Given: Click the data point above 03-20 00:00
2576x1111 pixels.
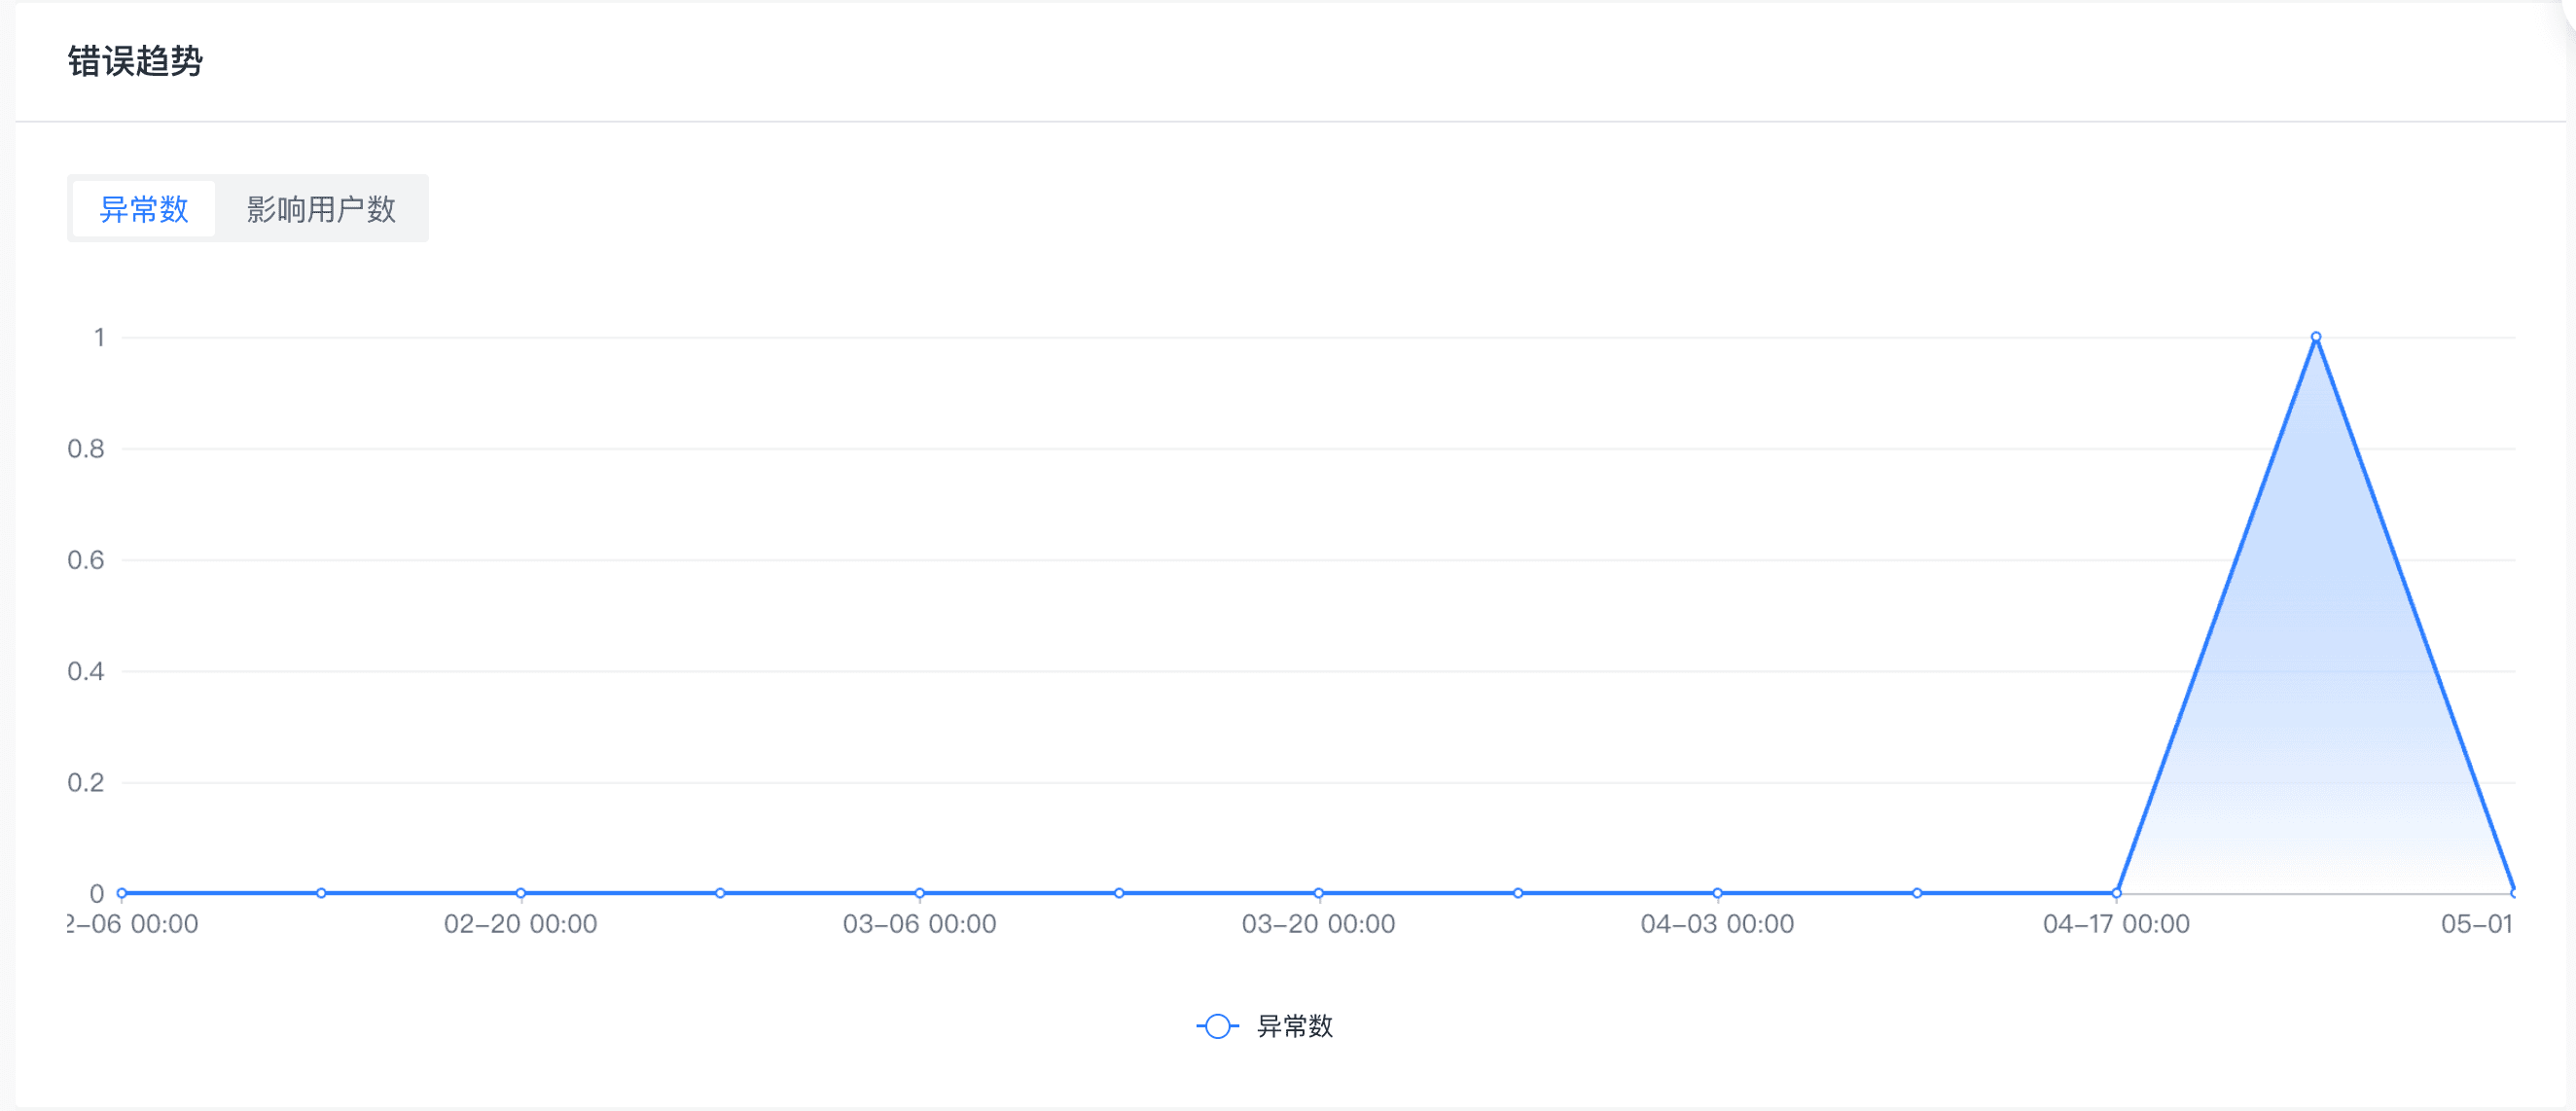Looking at the screenshot, I should (1319, 893).
